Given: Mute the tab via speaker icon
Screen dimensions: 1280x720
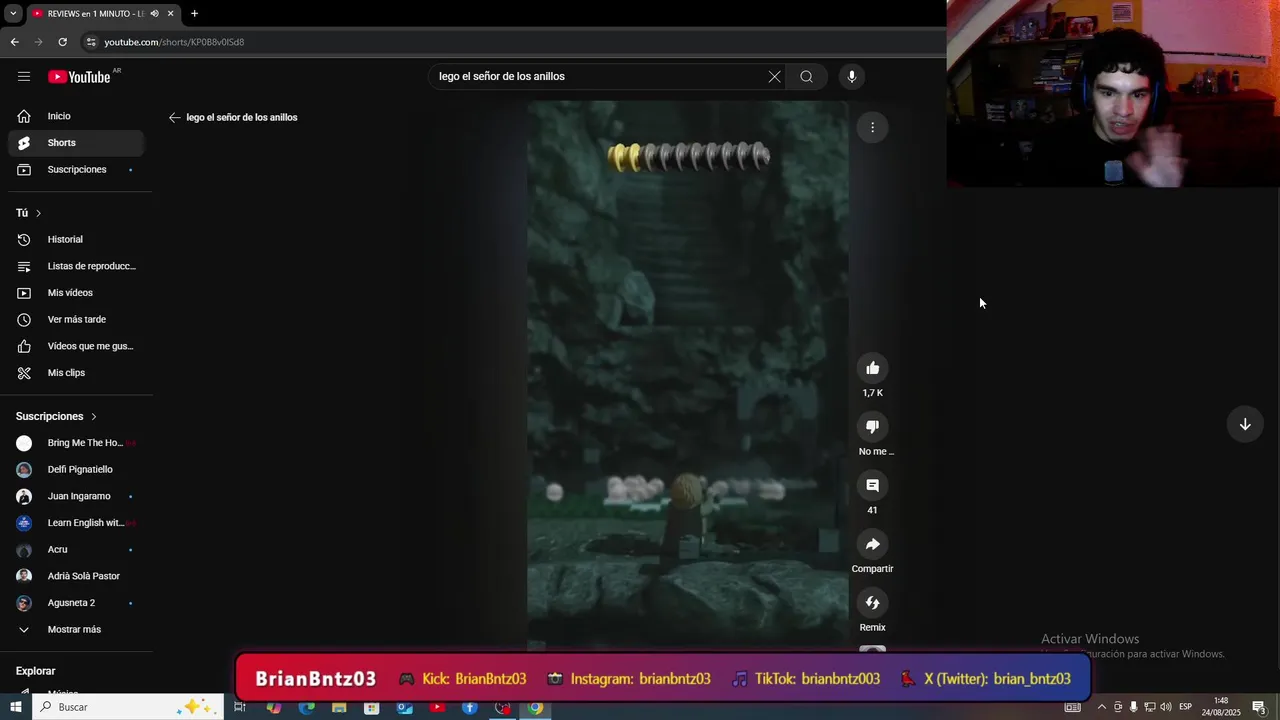Looking at the screenshot, I should coord(154,14).
